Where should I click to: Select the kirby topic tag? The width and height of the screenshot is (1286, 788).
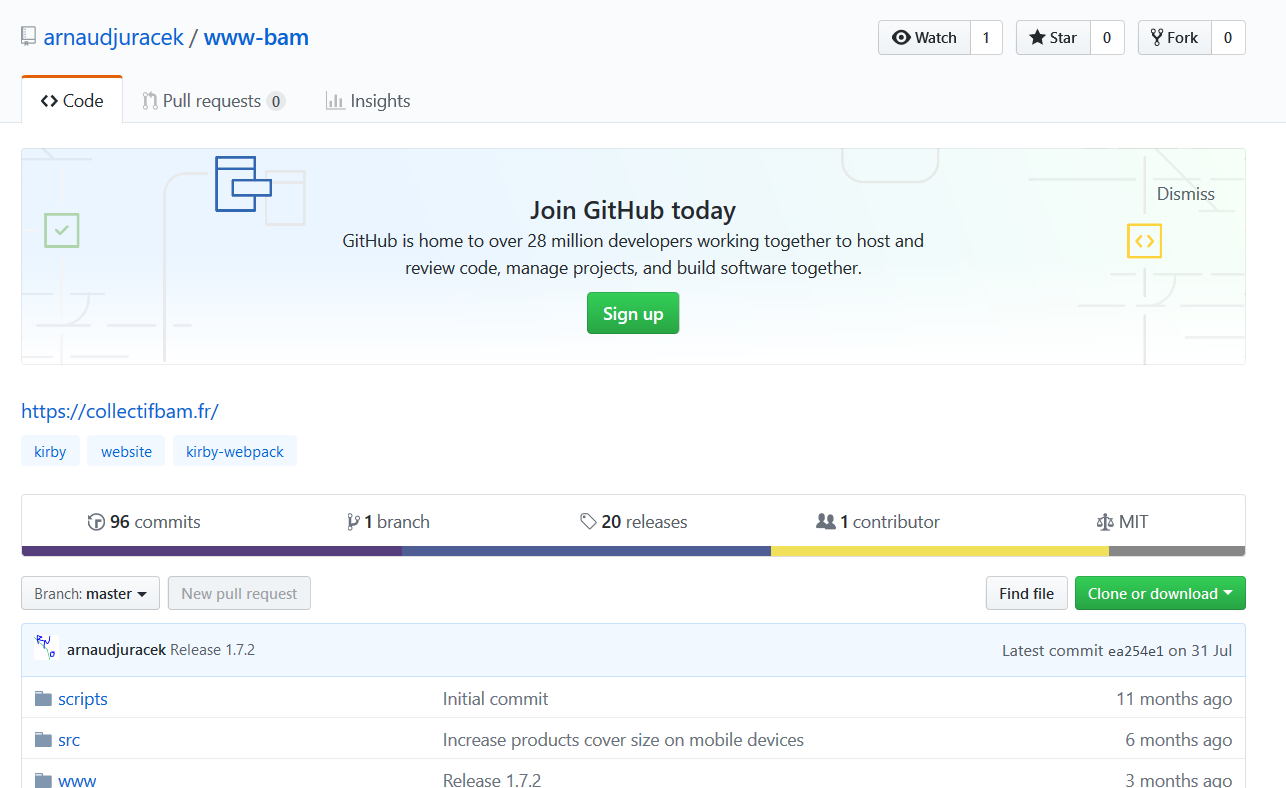[x=50, y=451]
